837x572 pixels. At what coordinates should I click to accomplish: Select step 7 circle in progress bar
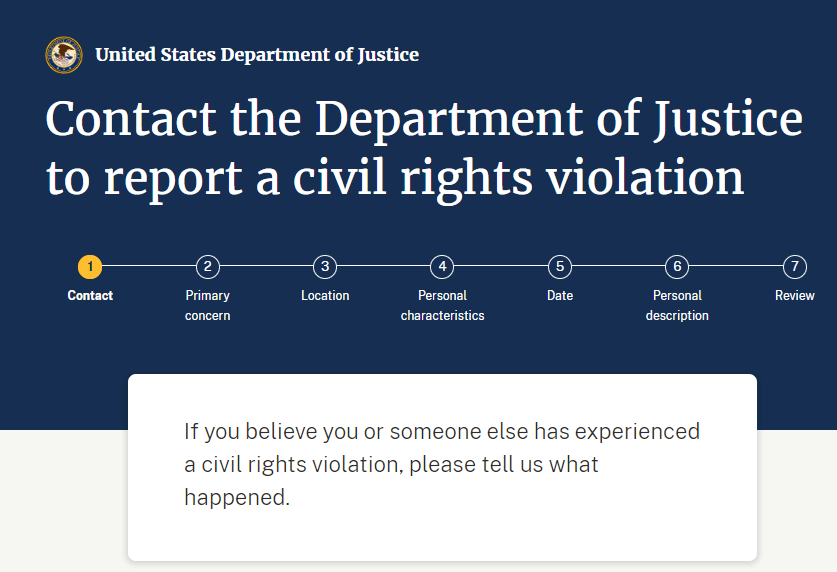tap(795, 266)
